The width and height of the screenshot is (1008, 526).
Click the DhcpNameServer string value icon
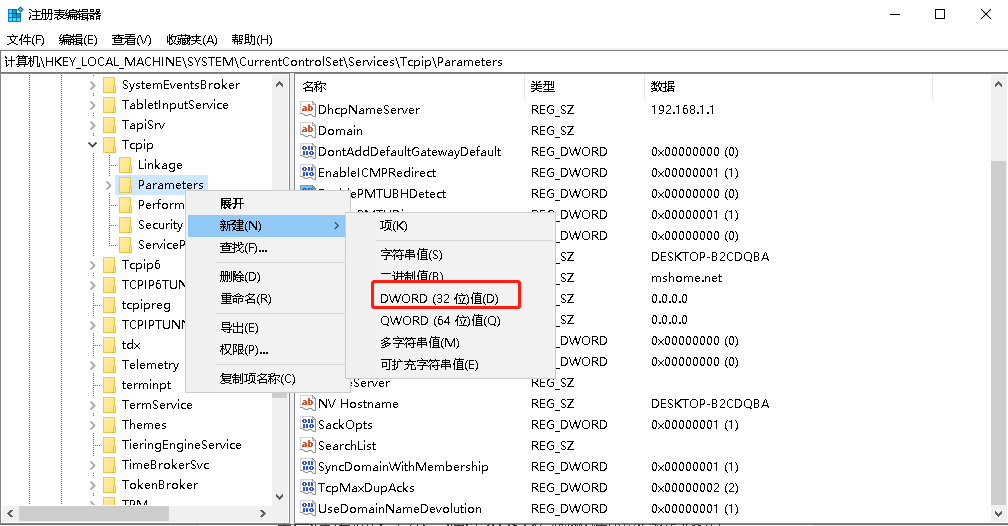[x=308, y=110]
